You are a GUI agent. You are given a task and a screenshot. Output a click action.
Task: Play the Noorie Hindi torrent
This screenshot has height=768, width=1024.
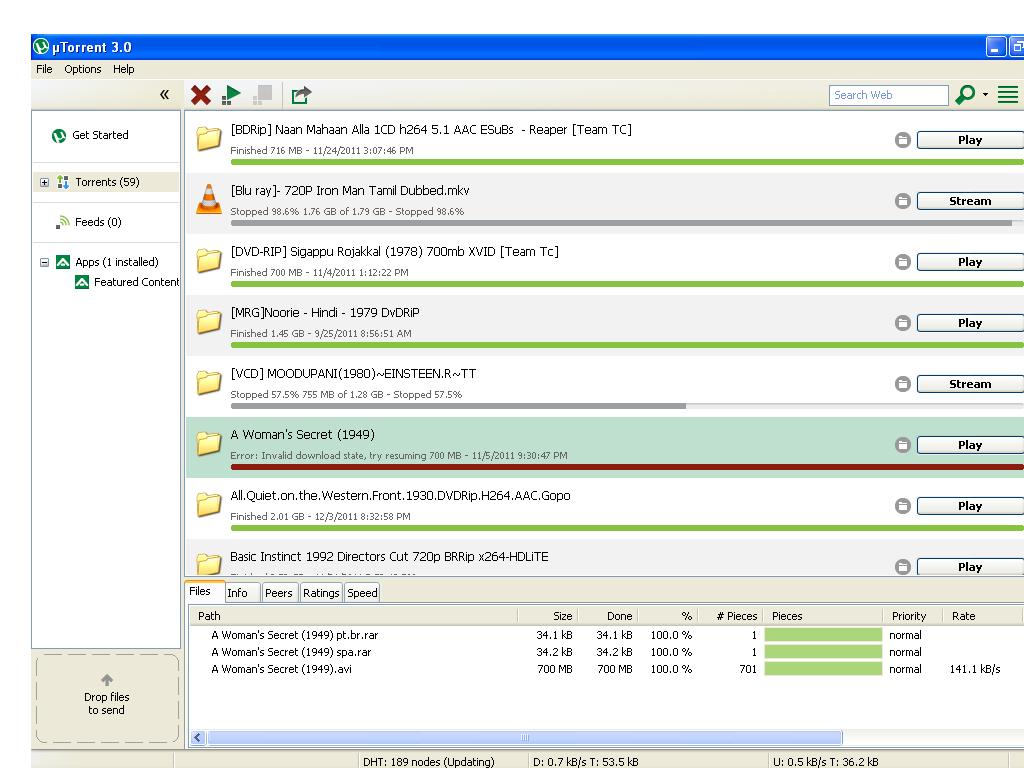pos(970,323)
